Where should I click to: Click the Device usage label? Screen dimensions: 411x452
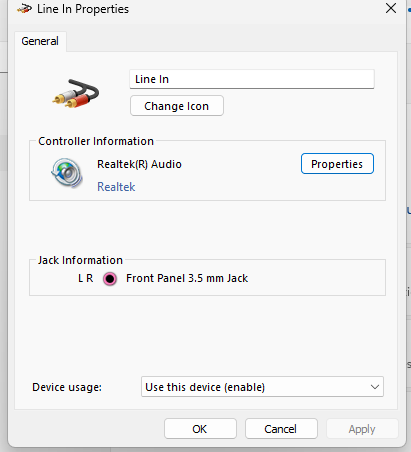coord(67,387)
